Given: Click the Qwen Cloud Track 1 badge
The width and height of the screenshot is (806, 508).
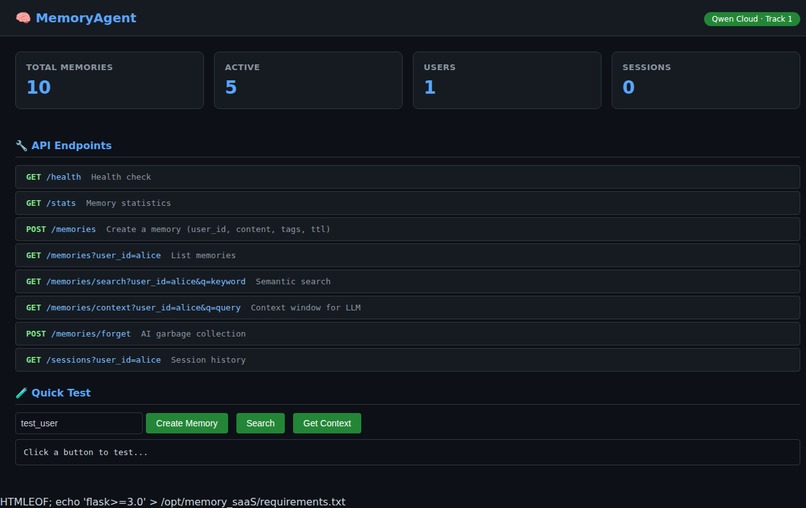Looking at the screenshot, I should (x=752, y=19).
